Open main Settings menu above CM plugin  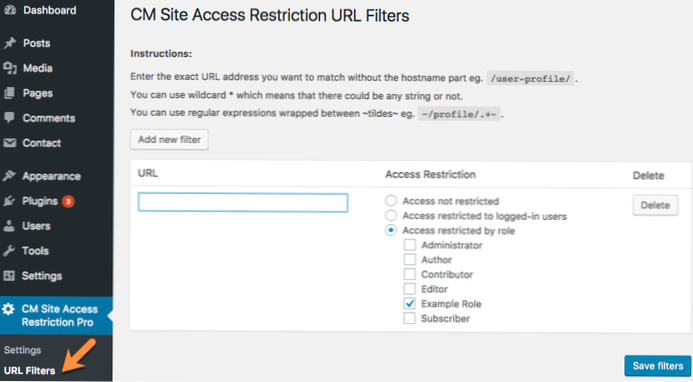[42, 275]
